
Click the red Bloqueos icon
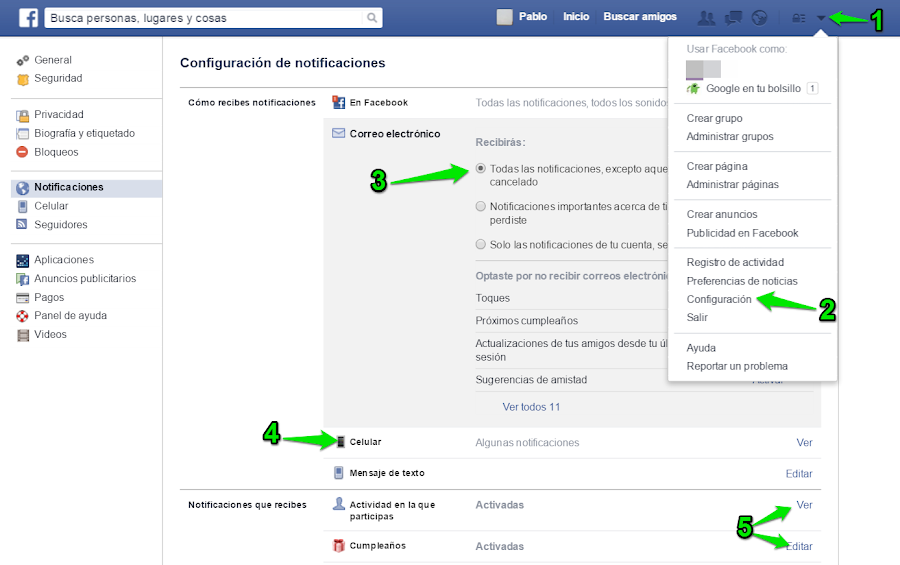pos(22,152)
